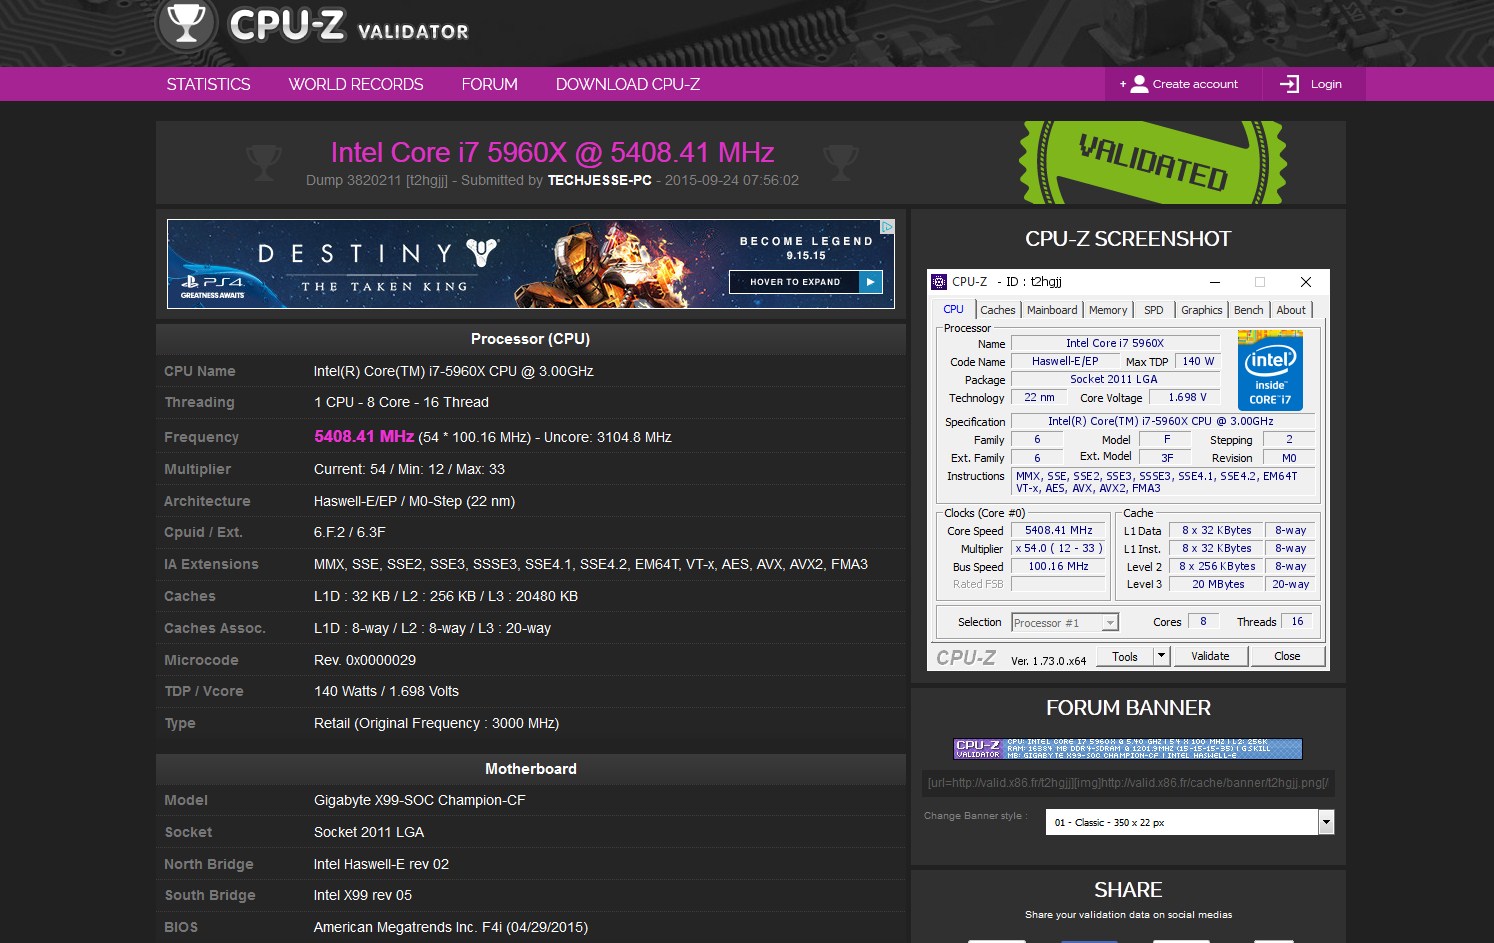Click the Hover to Expand button

[806, 282]
